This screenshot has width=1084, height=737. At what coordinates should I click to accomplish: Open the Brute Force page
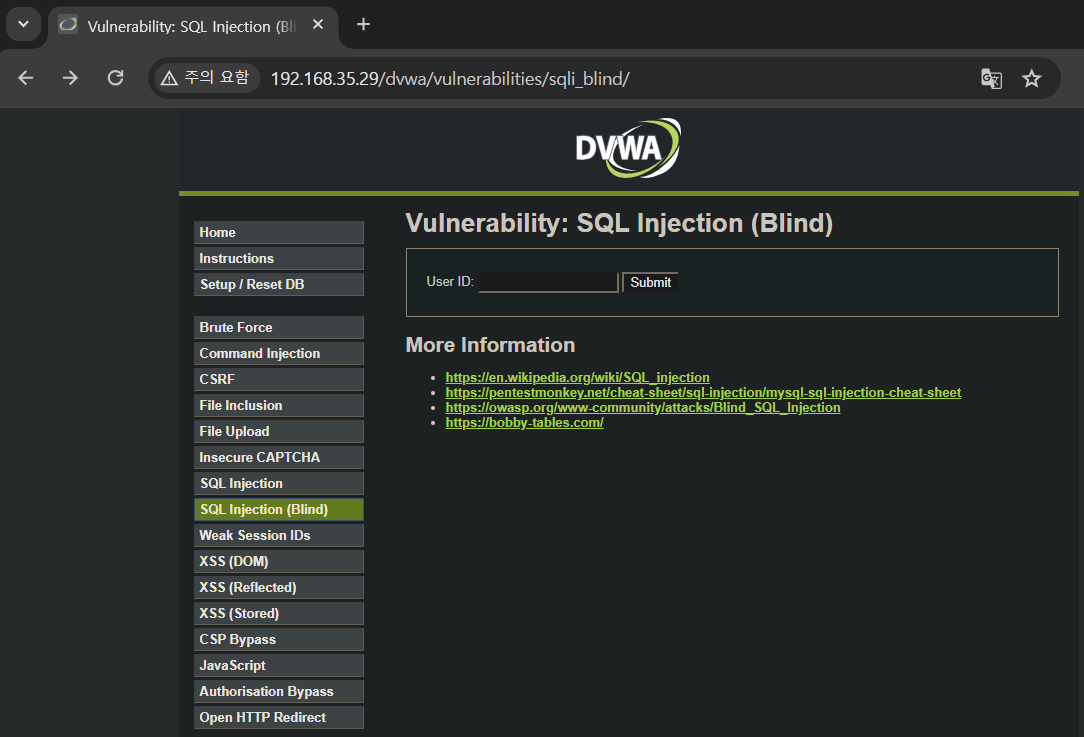pyautogui.click(x=279, y=328)
